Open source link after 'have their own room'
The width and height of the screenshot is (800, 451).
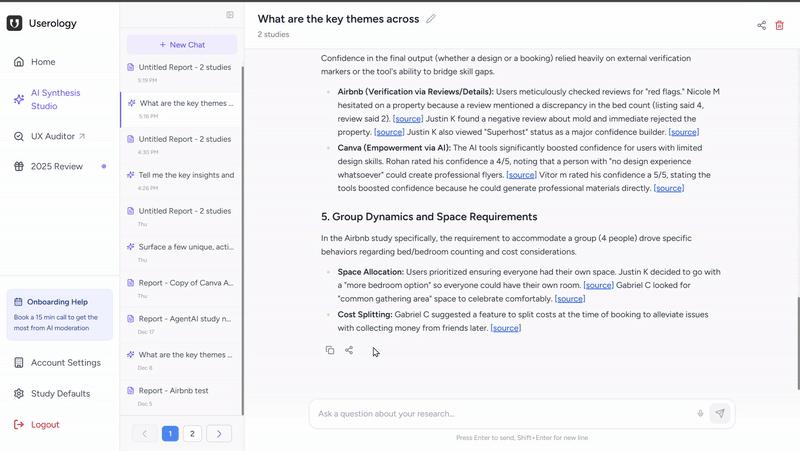click(598, 285)
